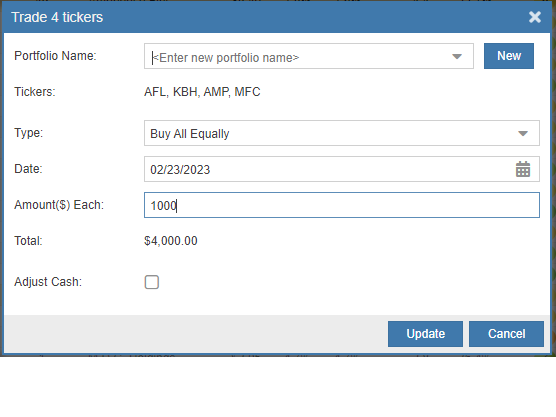Viewport: 556px width, 417px height.
Task: Click the AFL, KBH, AMP, MFC ticker list
Action: (x=202, y=92)
